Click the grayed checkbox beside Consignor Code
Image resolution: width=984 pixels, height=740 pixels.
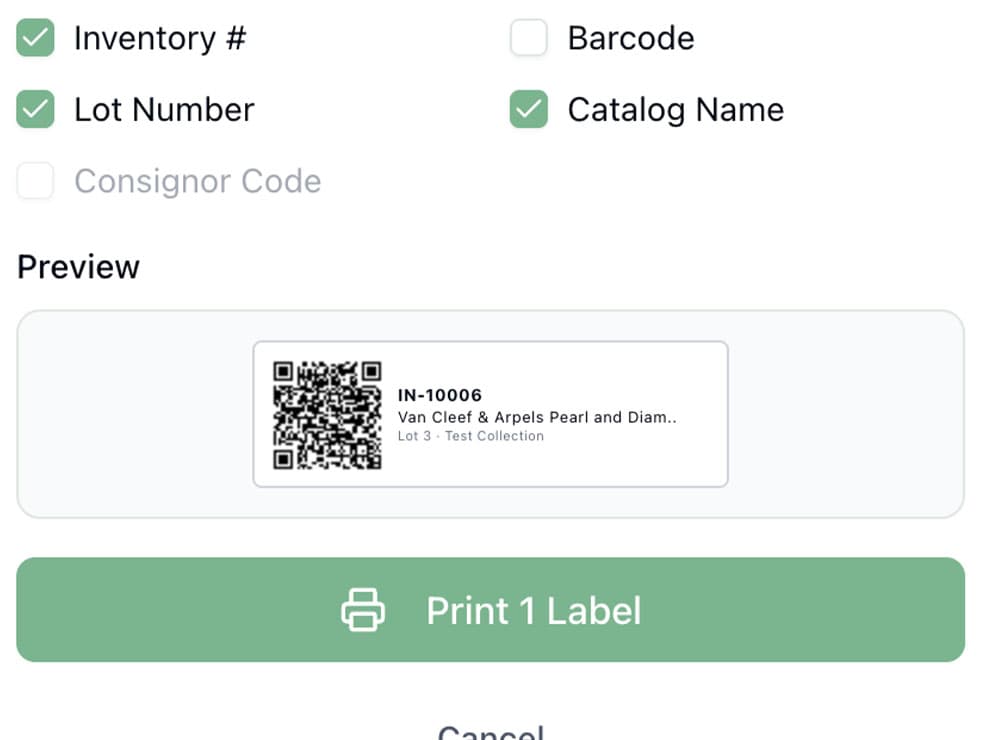(x=35, y=181)
